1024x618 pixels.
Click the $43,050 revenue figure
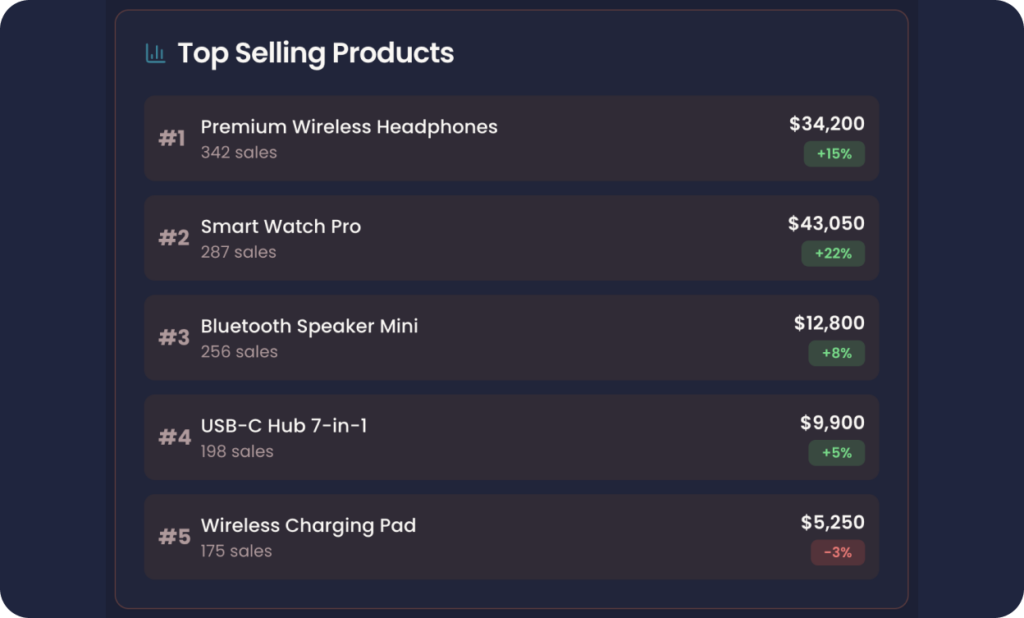coord(826,223)
